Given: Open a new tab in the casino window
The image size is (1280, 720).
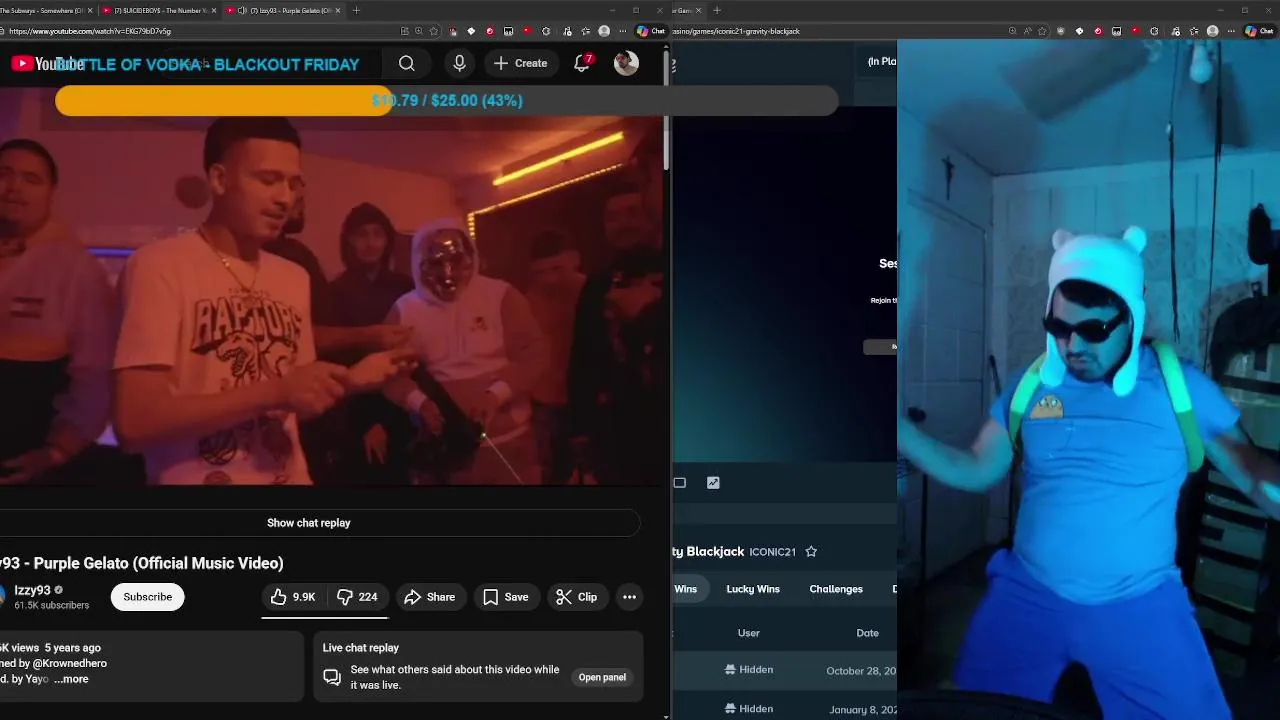Looking at the screenshot, I should (x=716, y=10).
